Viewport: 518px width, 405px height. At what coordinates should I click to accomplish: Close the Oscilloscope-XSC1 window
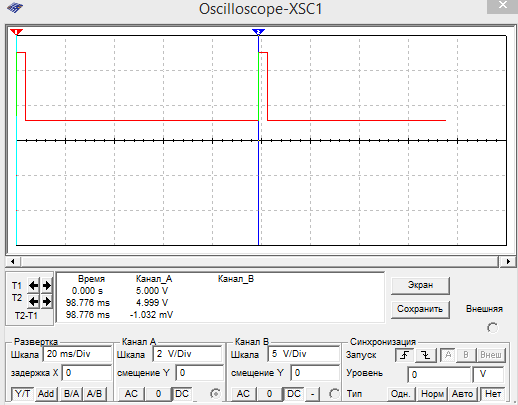click(502, 6)
